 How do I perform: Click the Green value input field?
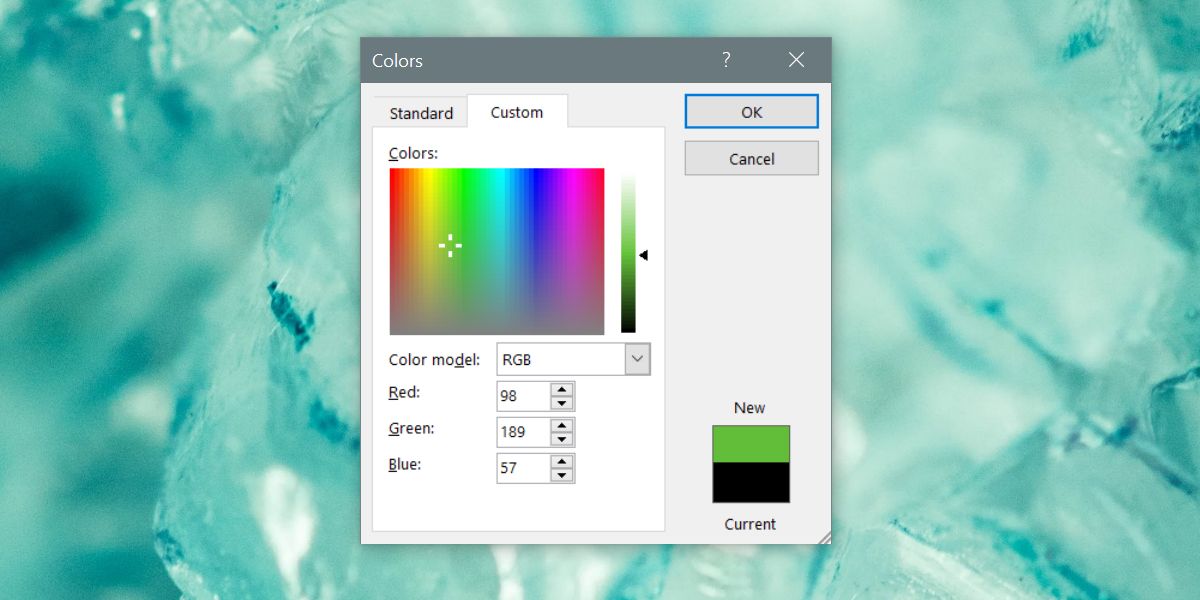coord(522,432)
